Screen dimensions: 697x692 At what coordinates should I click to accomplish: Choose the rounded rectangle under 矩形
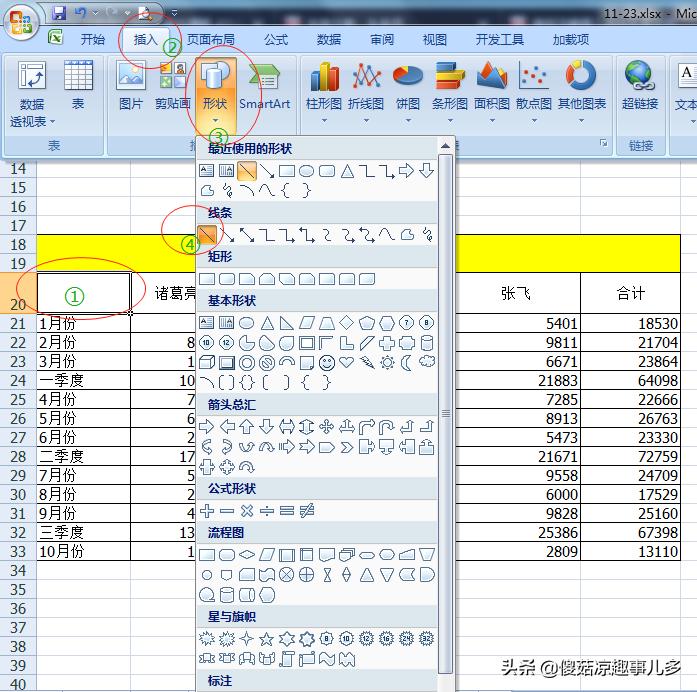point(227,279)
